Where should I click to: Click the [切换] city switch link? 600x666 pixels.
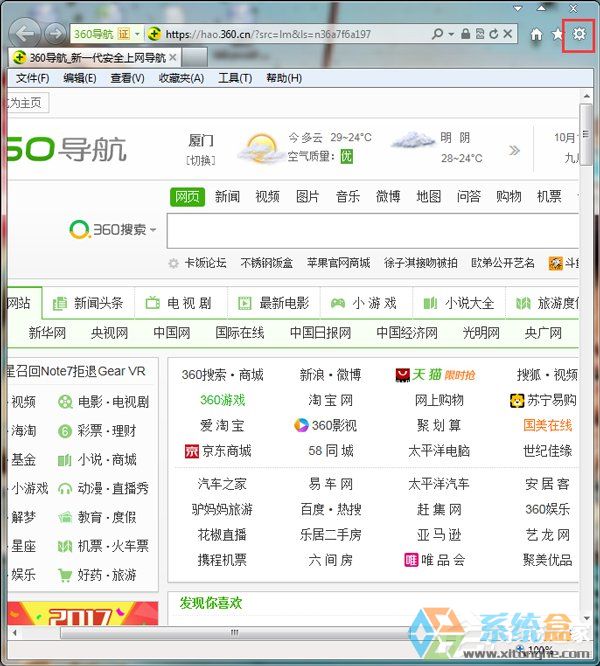(200, 161)
